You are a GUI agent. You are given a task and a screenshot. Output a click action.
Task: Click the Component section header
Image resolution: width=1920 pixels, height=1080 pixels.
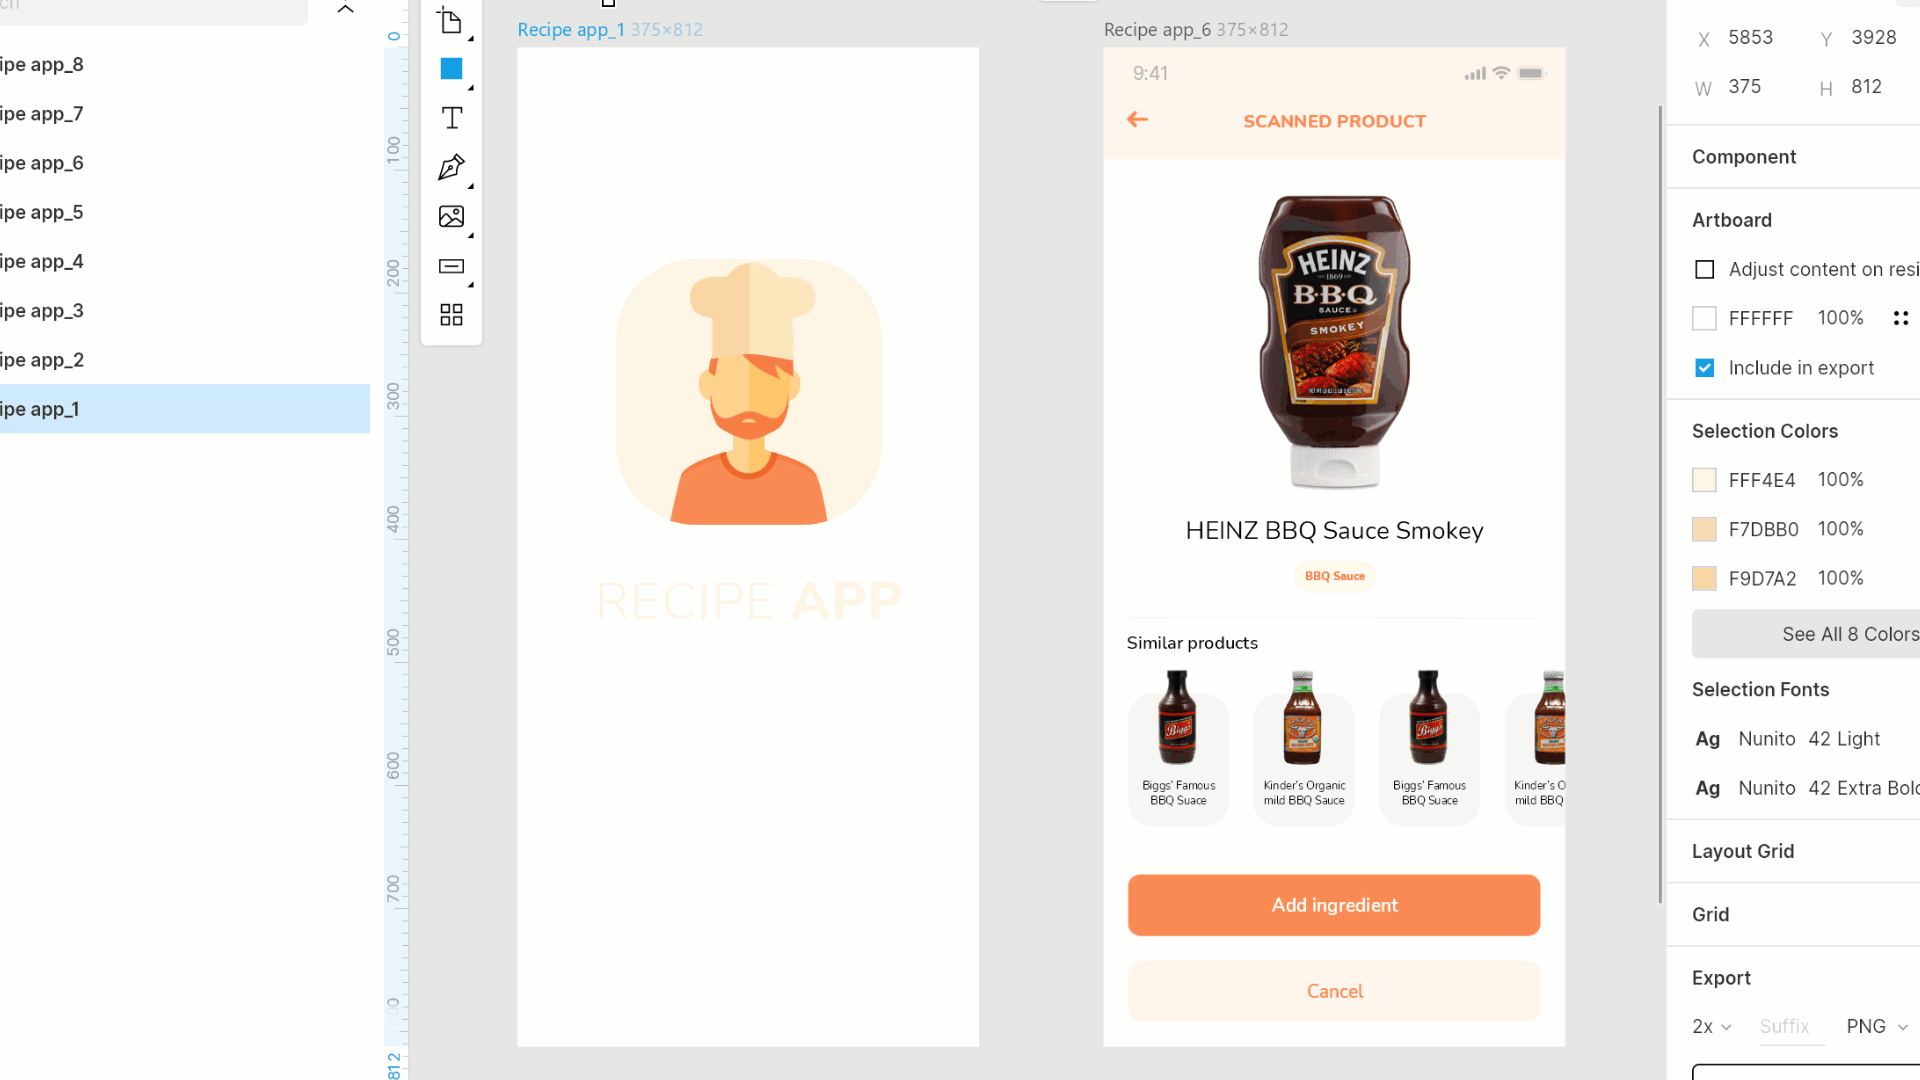[1744, 157]
